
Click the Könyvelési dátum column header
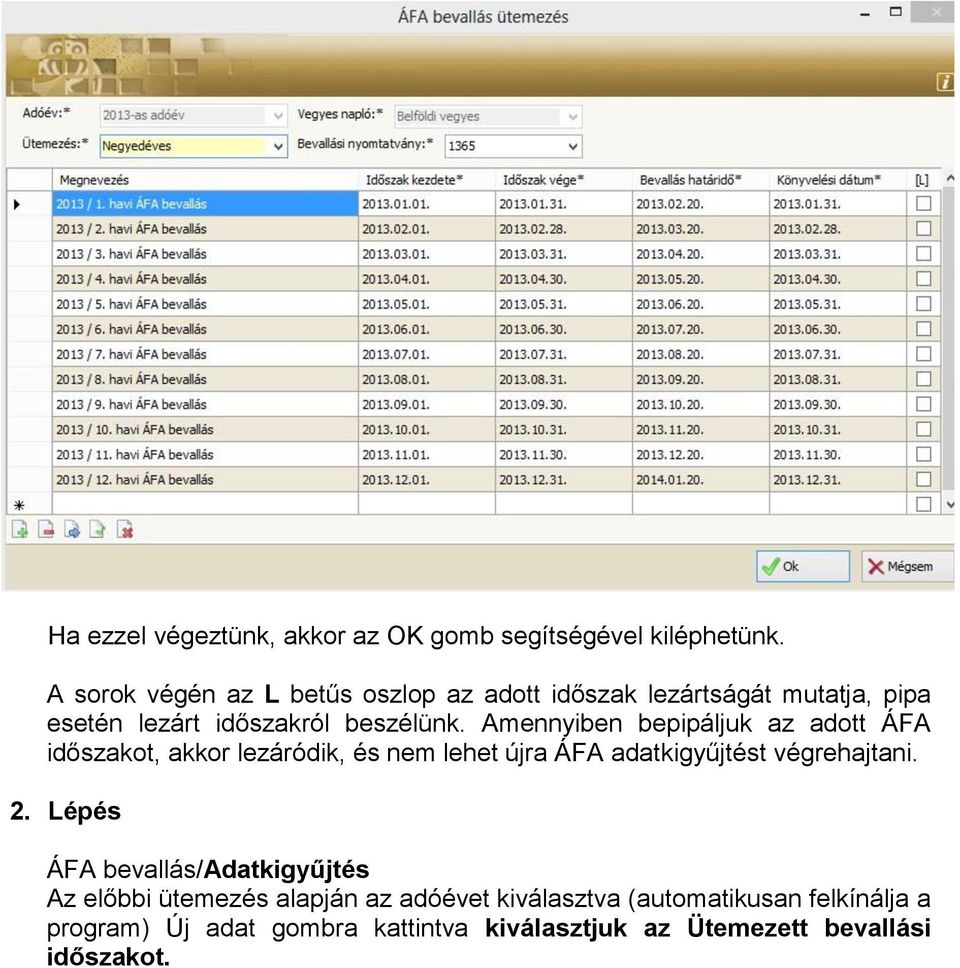[x=838, y=180]
